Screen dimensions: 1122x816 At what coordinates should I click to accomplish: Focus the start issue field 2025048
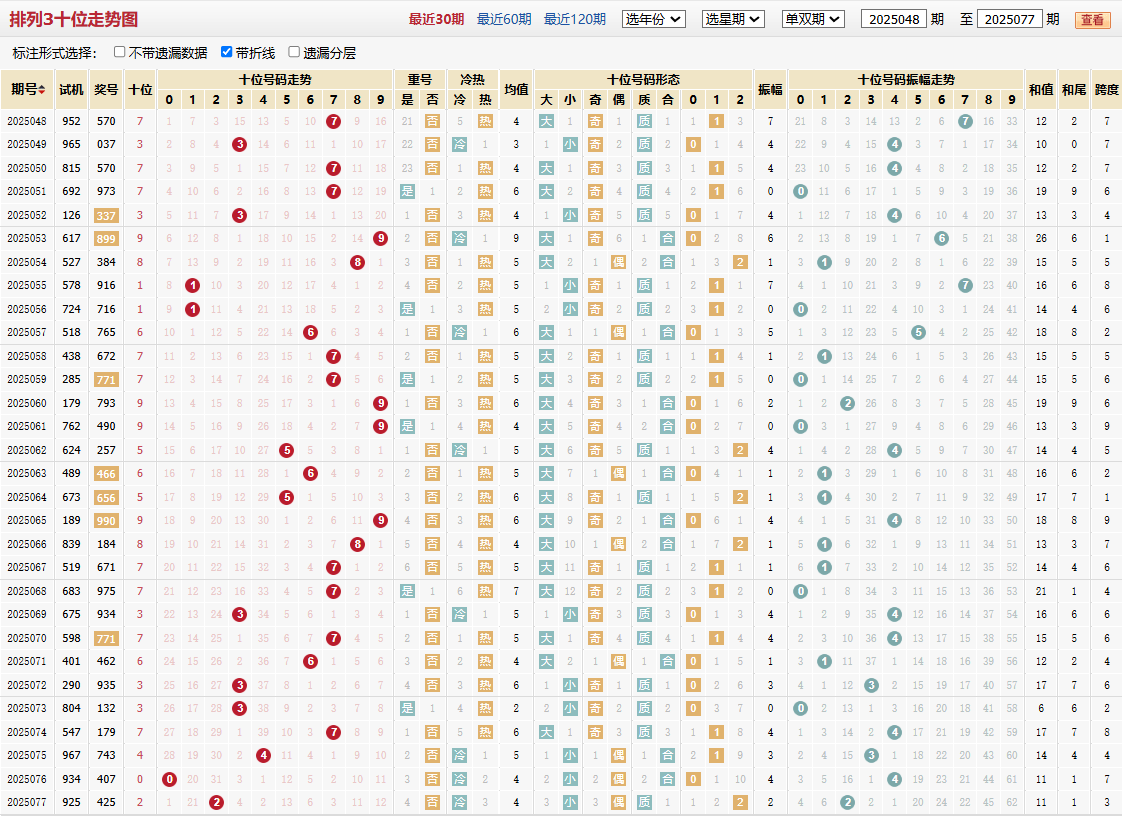click(894, 19)
